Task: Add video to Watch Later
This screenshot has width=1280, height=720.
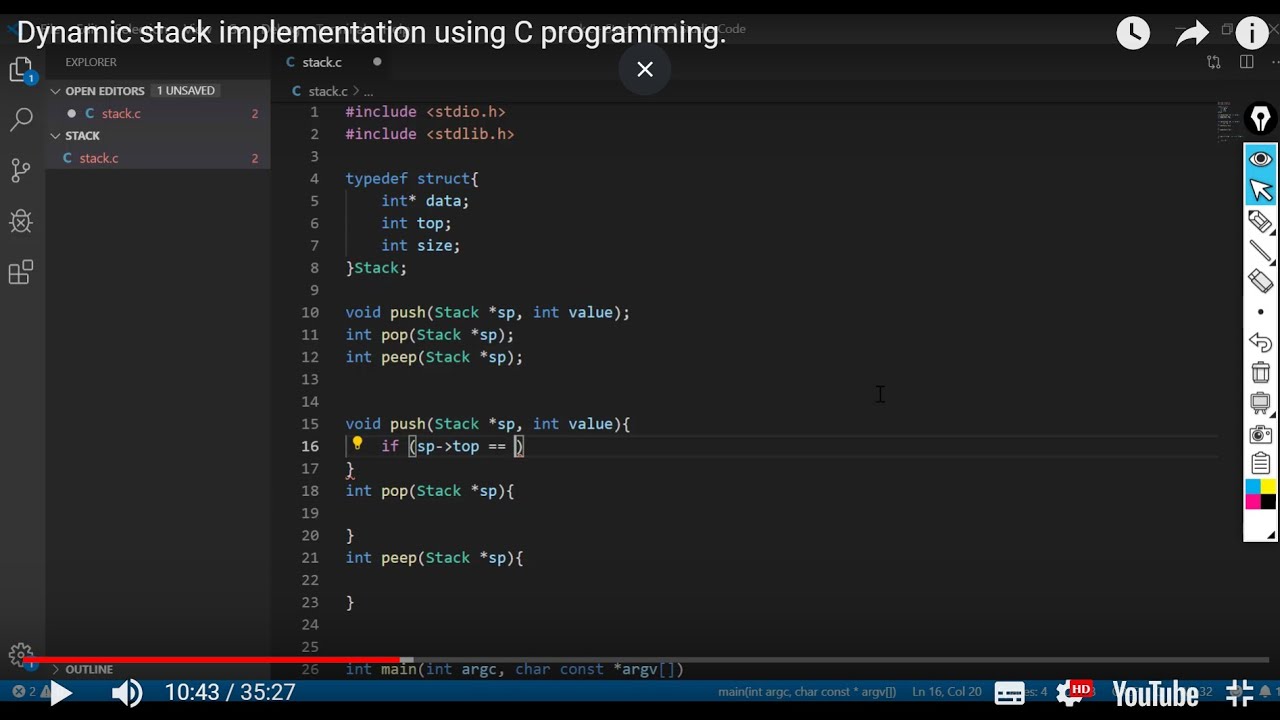Action: tap(1133, 34)
